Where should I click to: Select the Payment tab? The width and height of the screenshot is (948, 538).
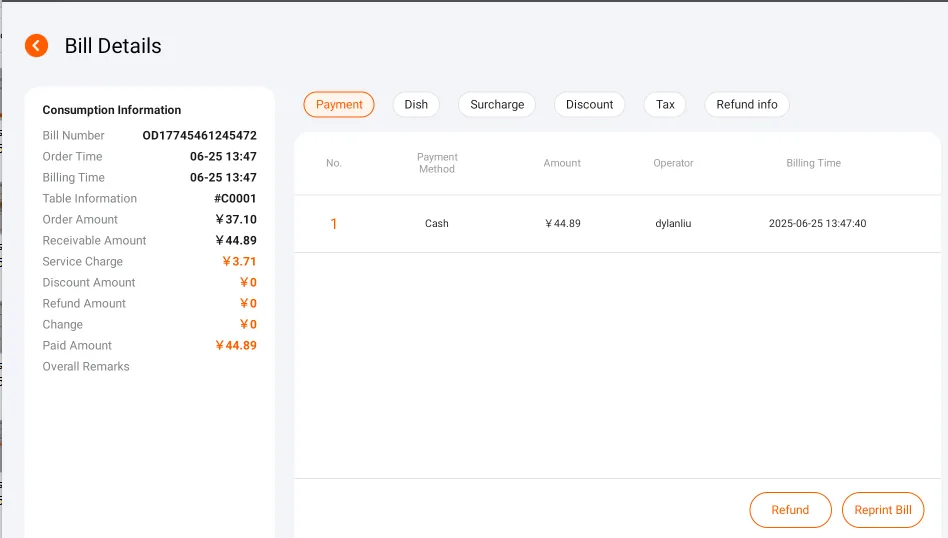339,105
